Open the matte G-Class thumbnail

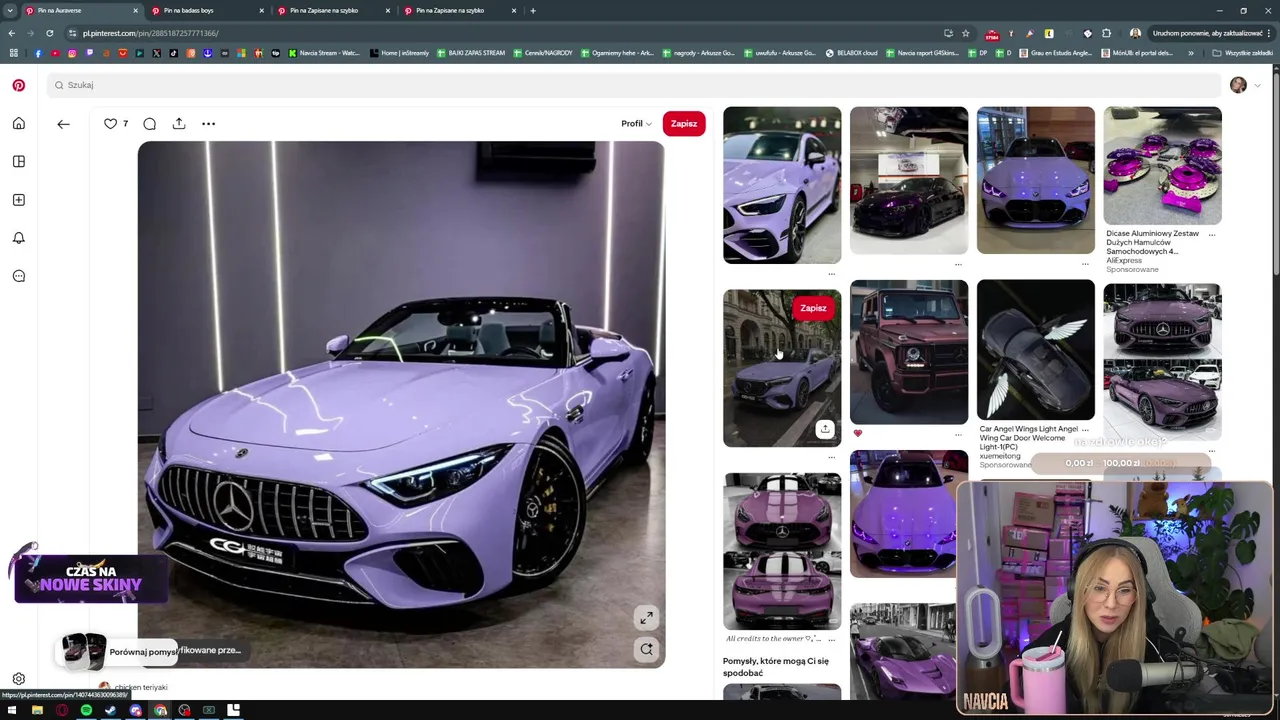(909, 352)
